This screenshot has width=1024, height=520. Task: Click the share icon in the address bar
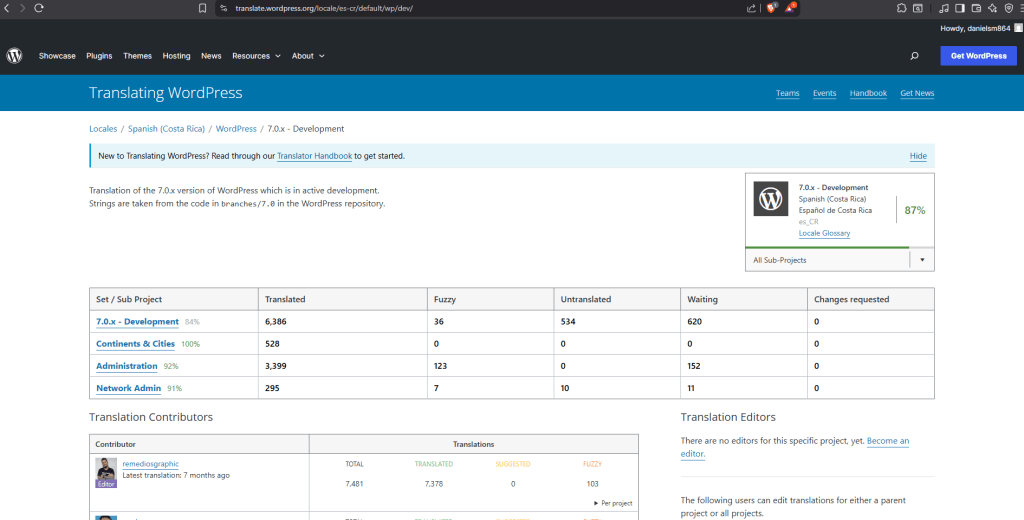[x=750, y=8]
